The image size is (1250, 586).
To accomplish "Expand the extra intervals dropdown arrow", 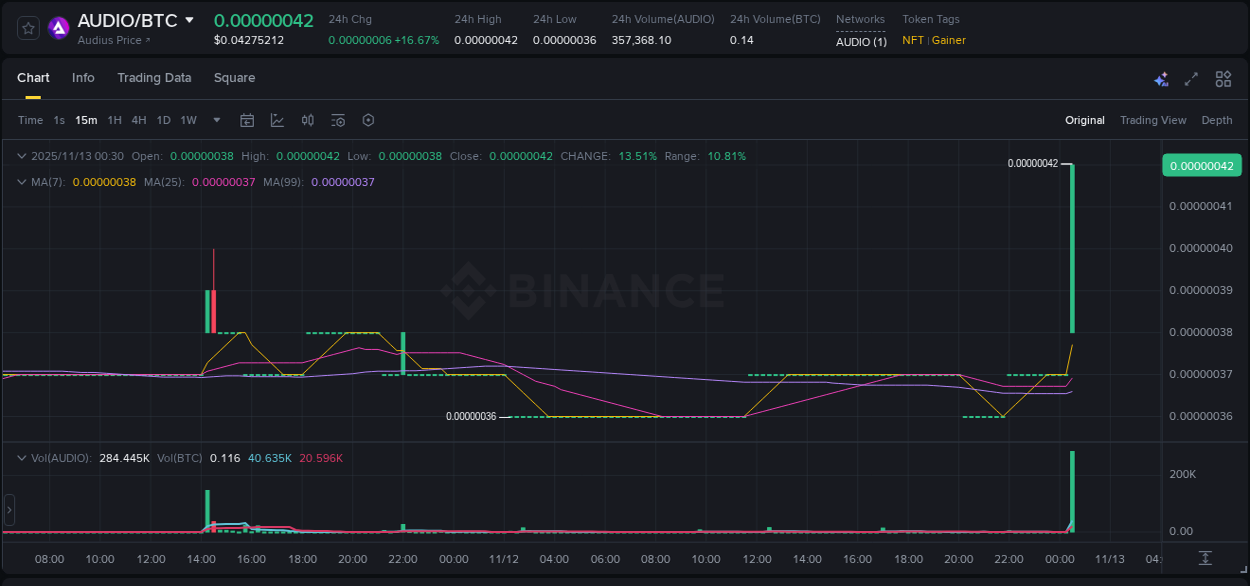I will click(215, 120).
